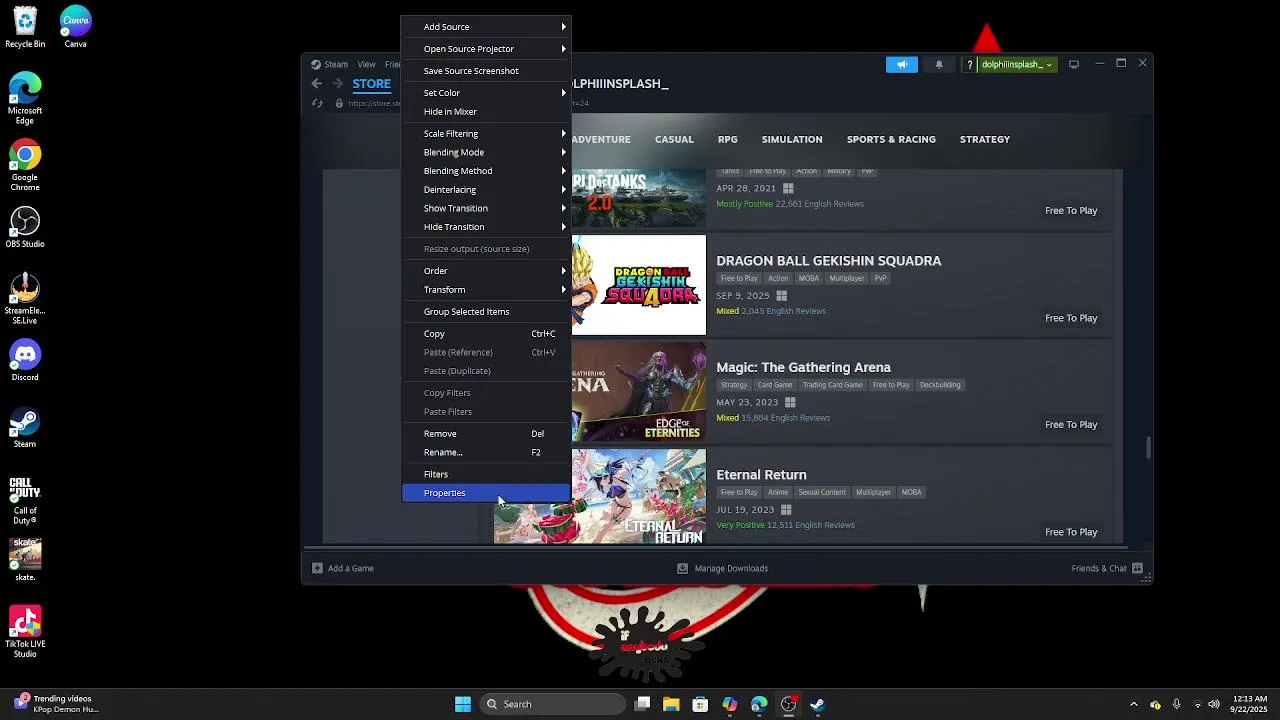
Task: Expand Show Transition submenu
Action: (485, 208)
